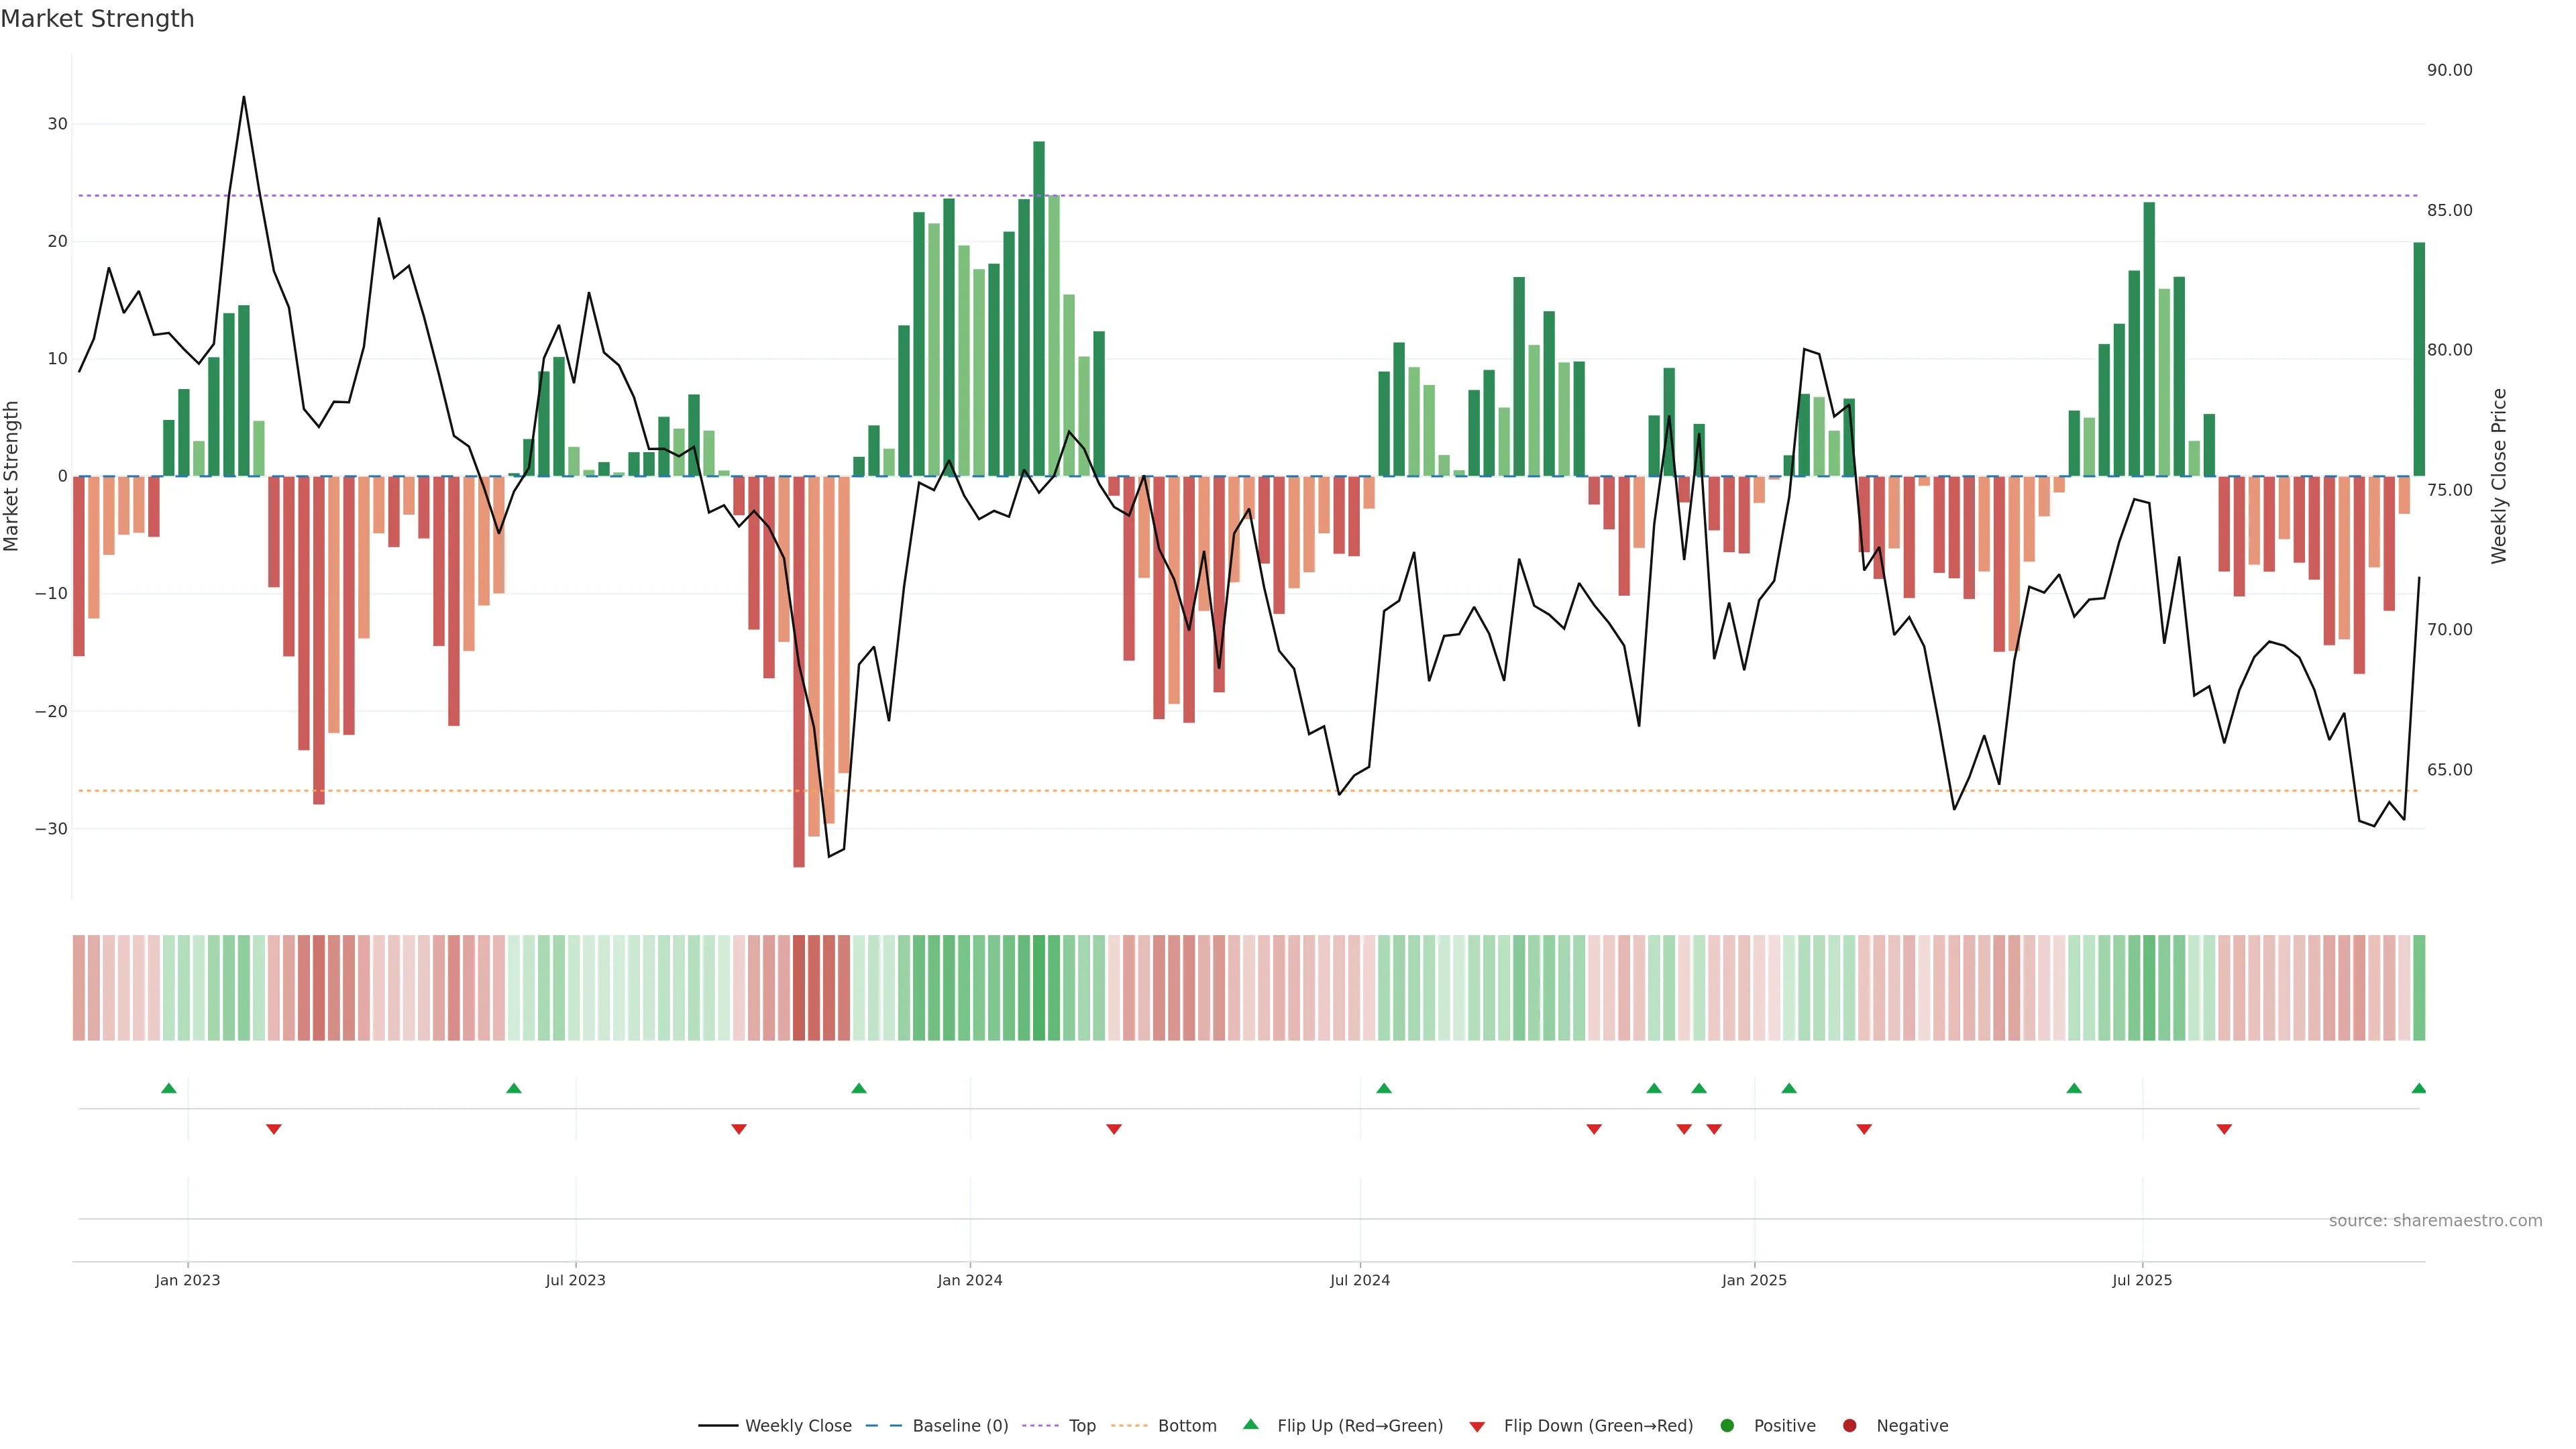
Task: Click the red flip-down marker after Jul 2025
Action: tap(2224, 1129)
